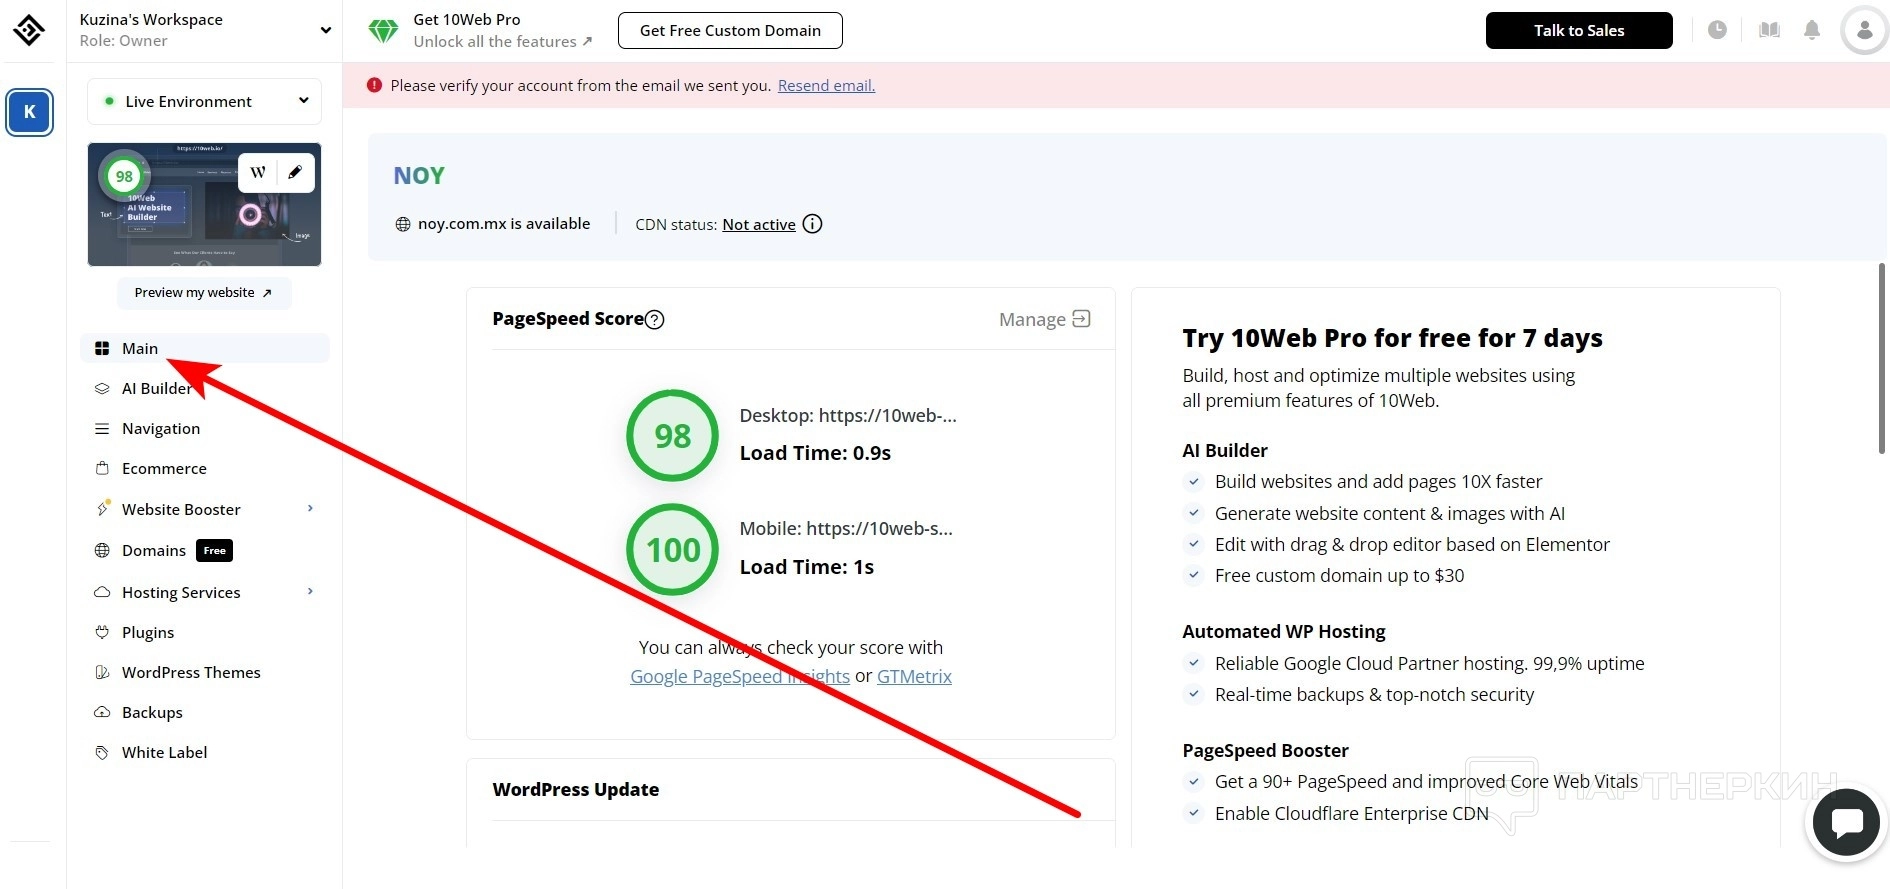Click the green diamond Pro icon
The image size is (1890, 889).
383,31
